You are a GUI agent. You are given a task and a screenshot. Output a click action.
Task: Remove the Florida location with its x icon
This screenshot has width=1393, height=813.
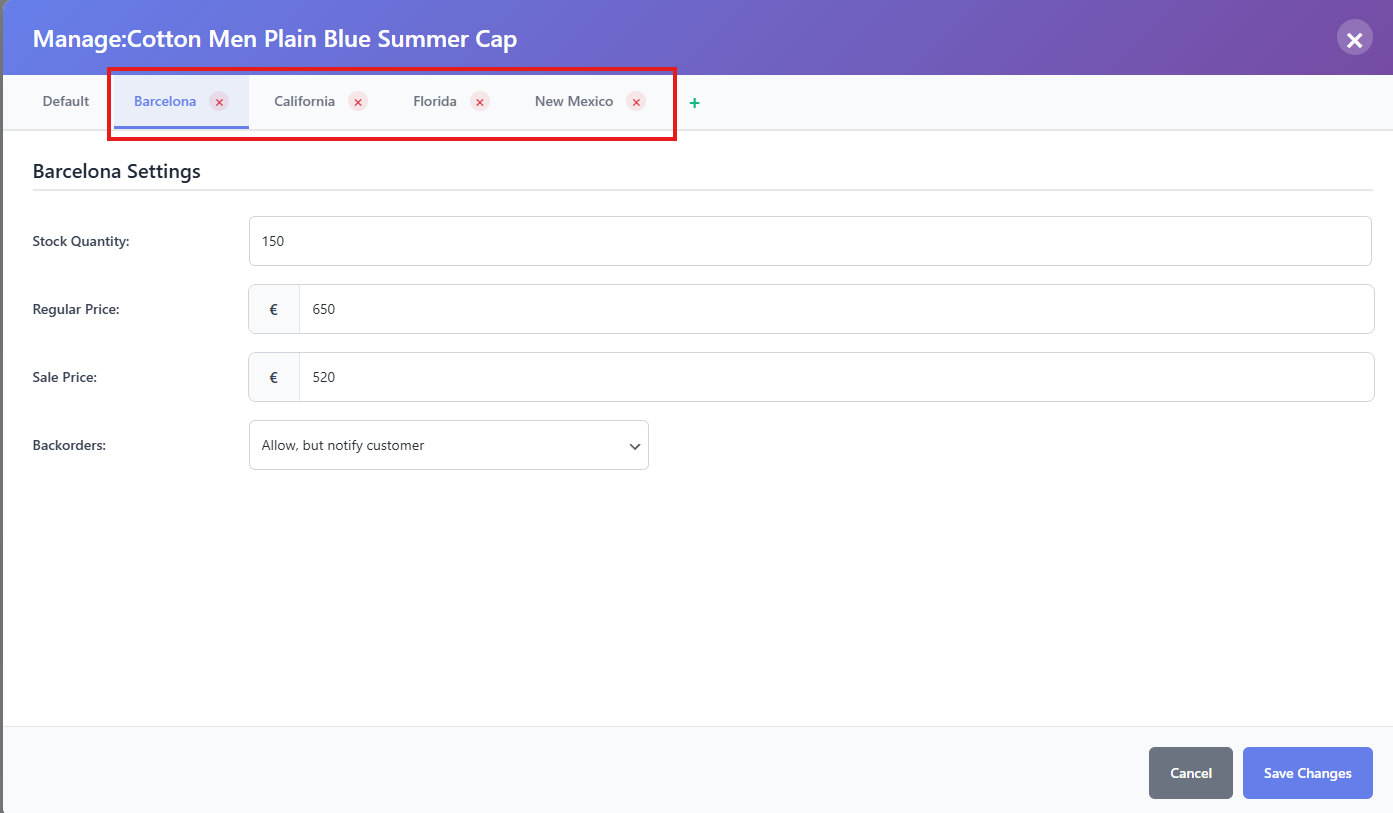pos(480,102)
